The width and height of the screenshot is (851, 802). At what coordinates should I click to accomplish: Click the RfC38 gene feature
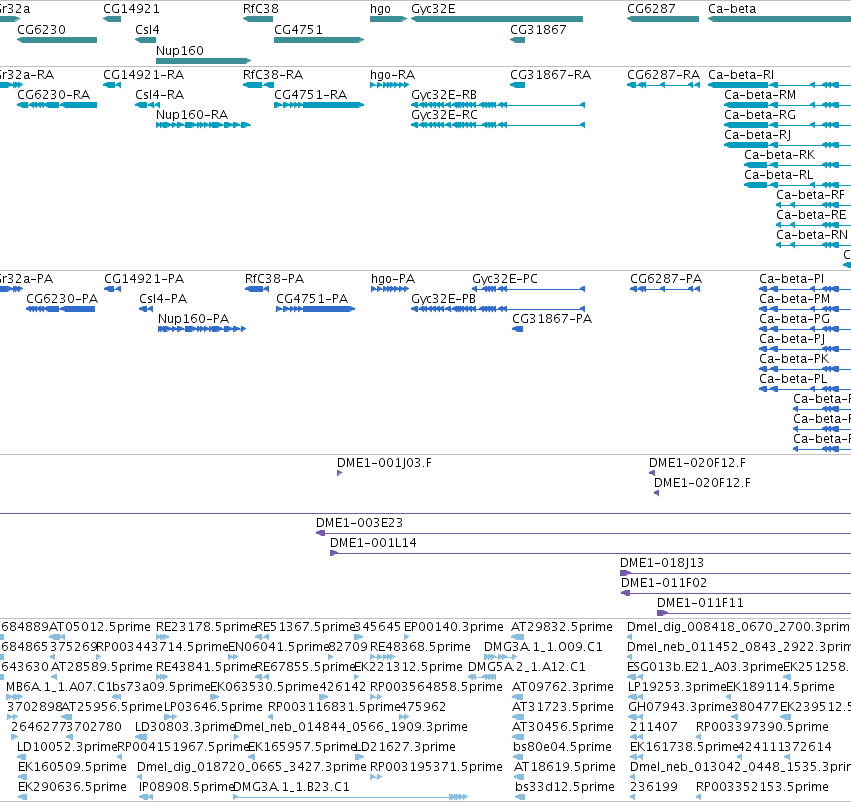coord(258,19)
